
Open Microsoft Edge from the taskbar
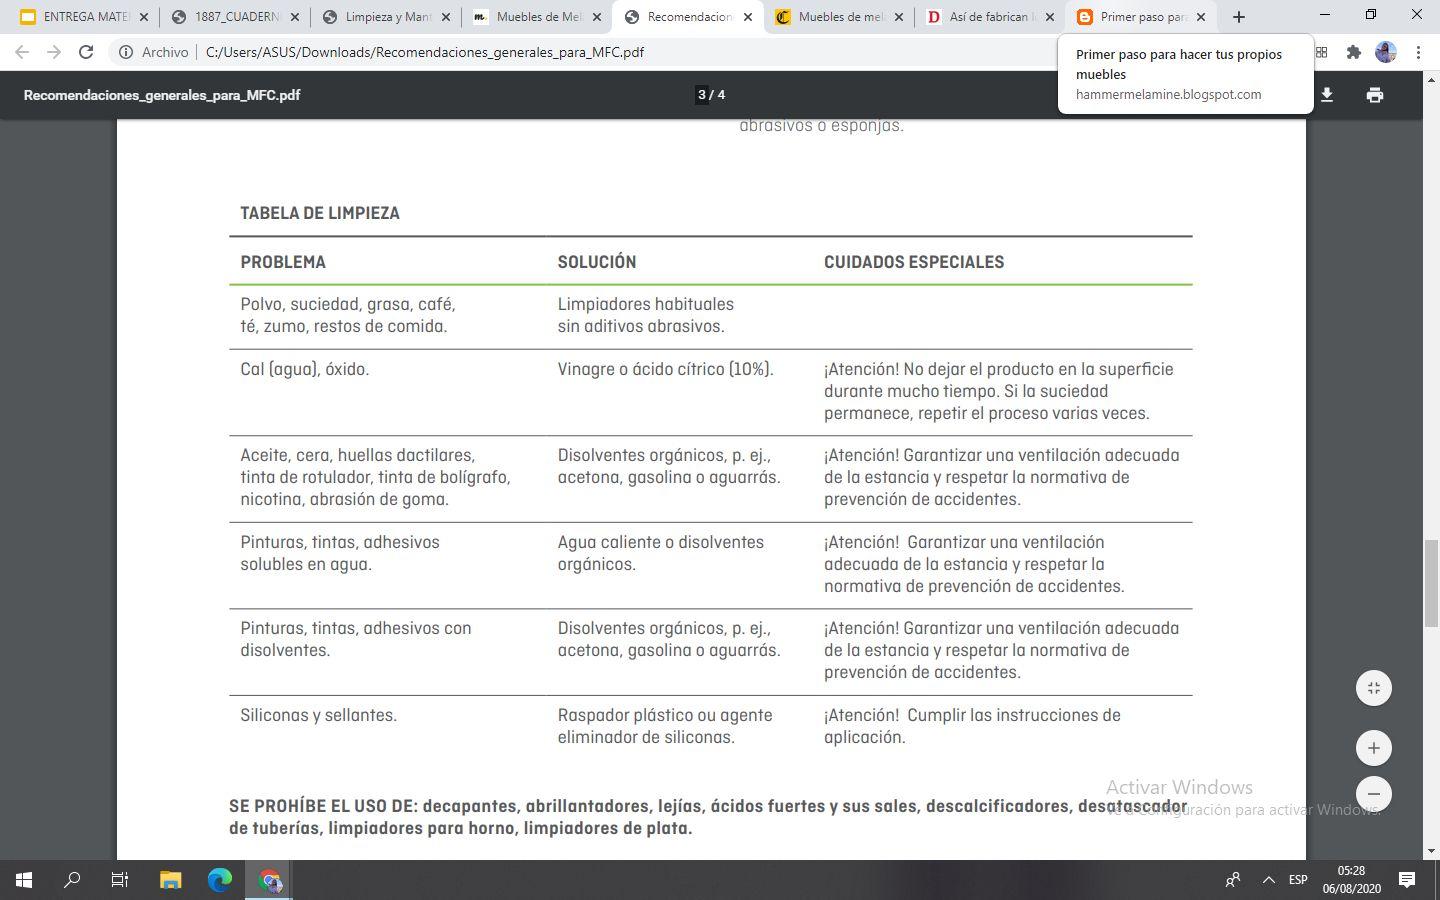point(220,880)
